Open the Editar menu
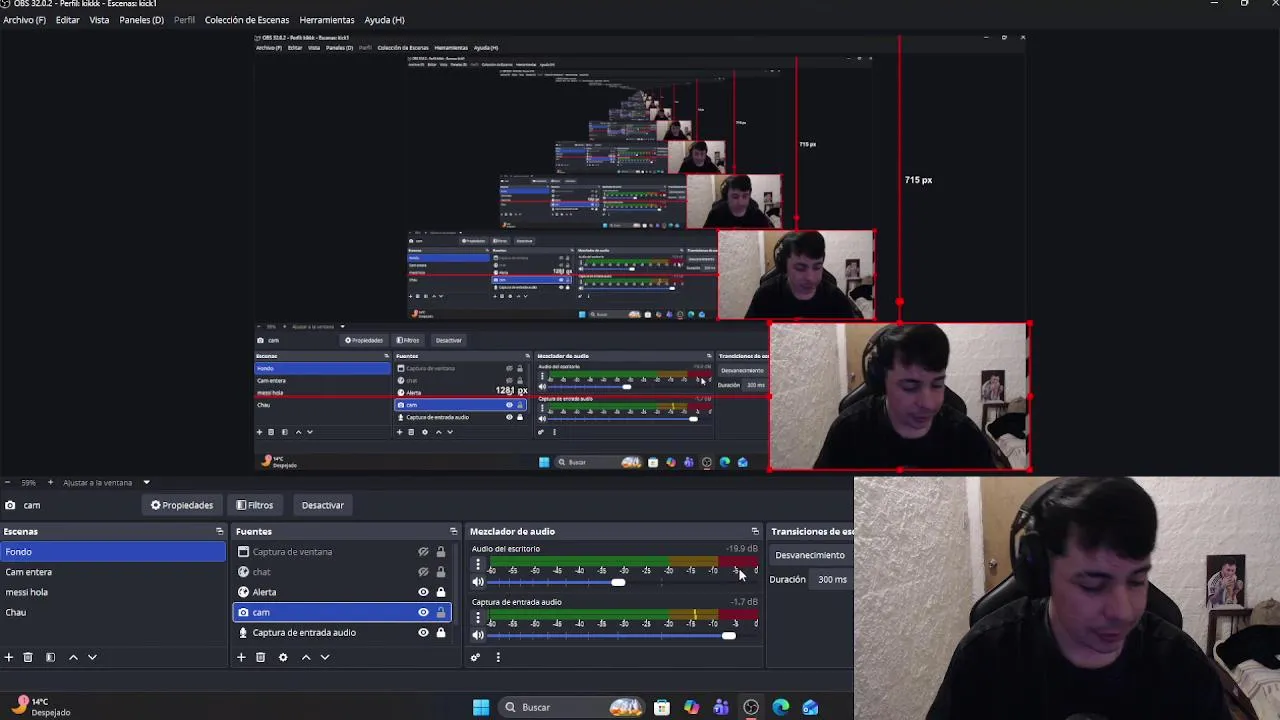The image size is (1280, 720). [x=67, y=20]
